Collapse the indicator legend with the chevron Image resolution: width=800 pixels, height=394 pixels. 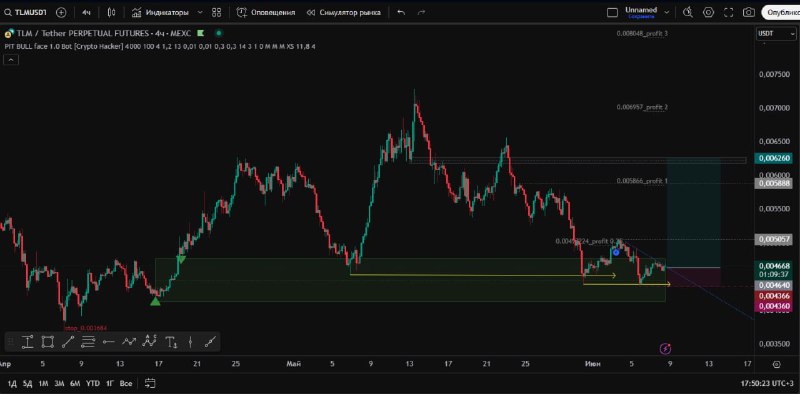click(x=11, y=60)
